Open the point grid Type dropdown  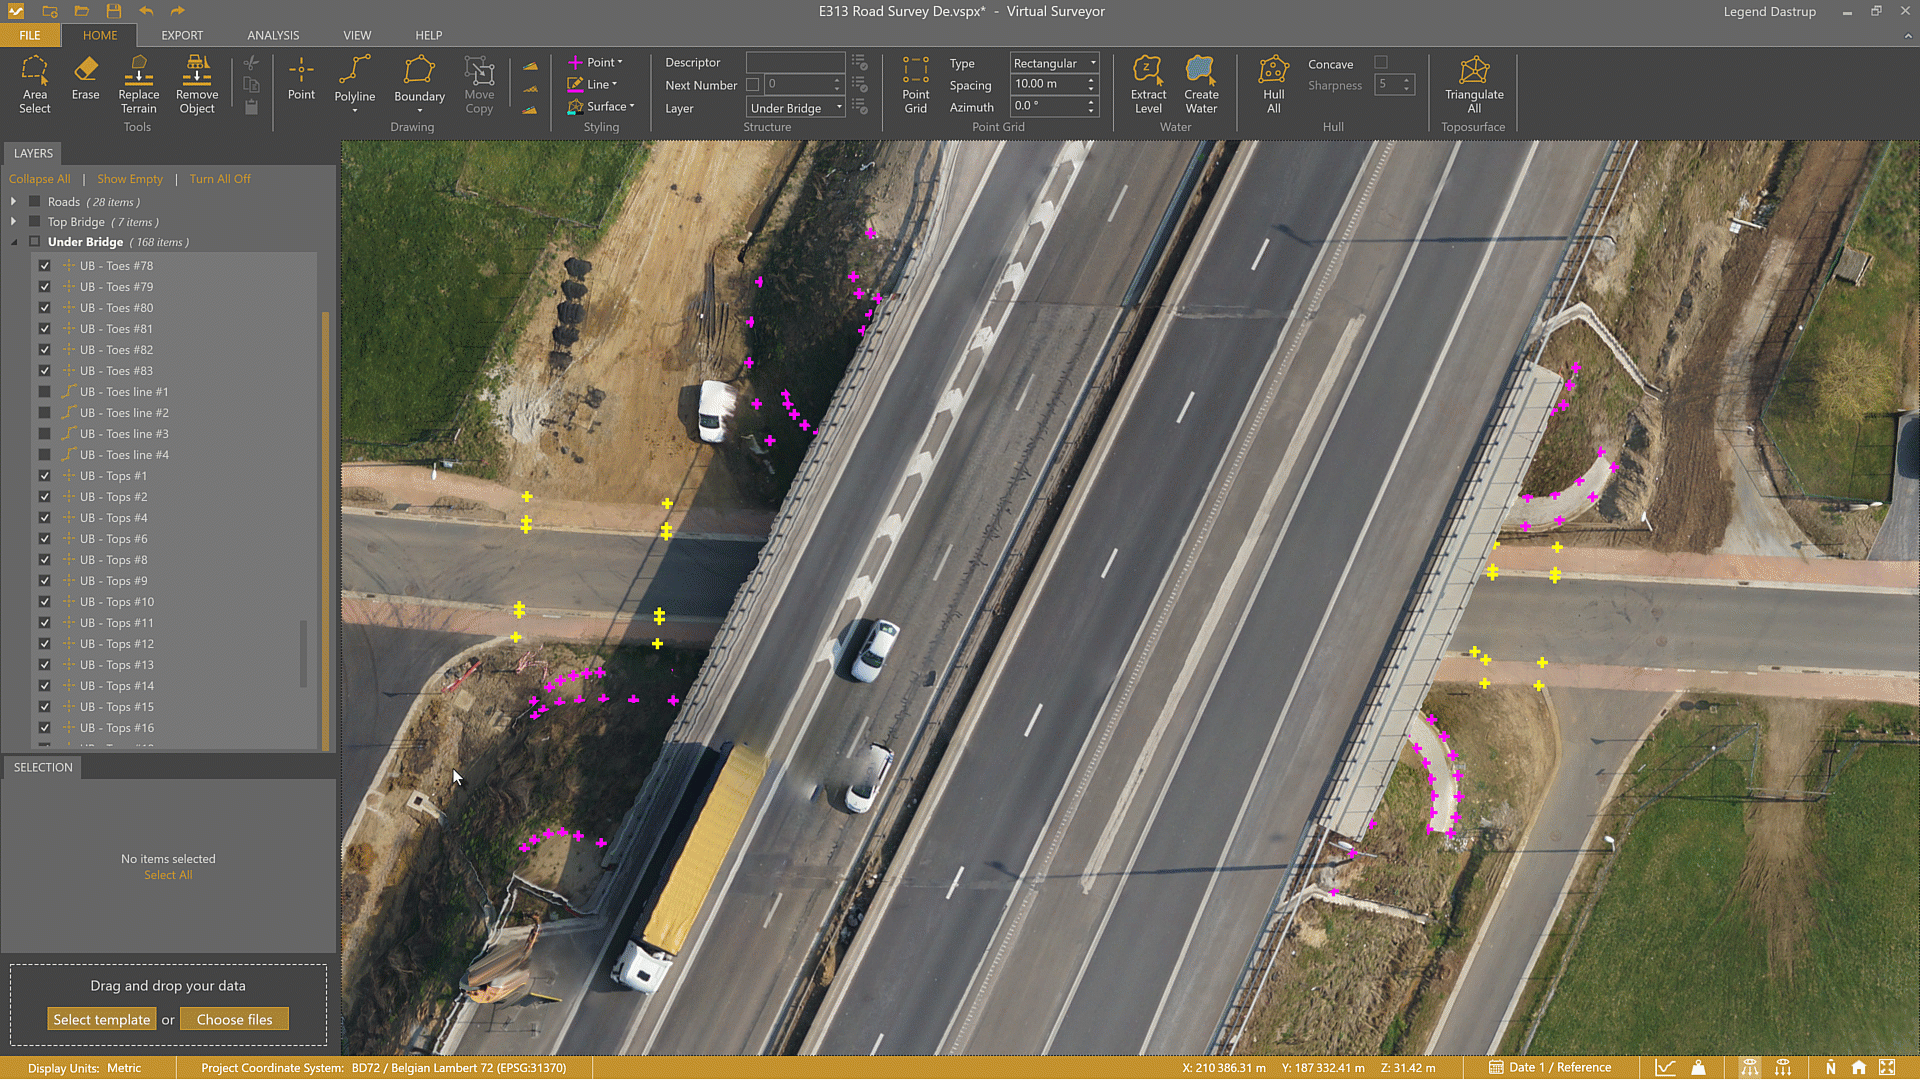(1090, 62)
